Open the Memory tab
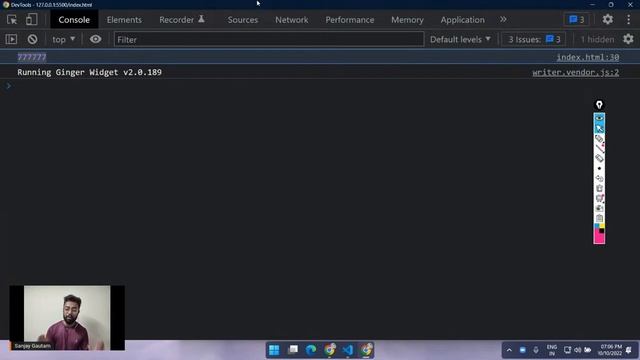 coord(407,20)
